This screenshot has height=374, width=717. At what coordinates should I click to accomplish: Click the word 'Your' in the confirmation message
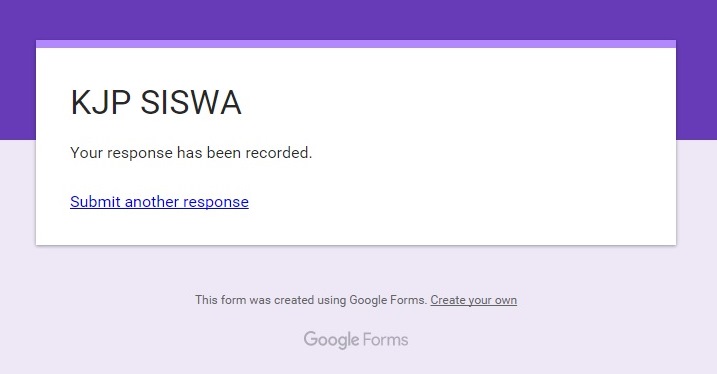tap(86, 153)
